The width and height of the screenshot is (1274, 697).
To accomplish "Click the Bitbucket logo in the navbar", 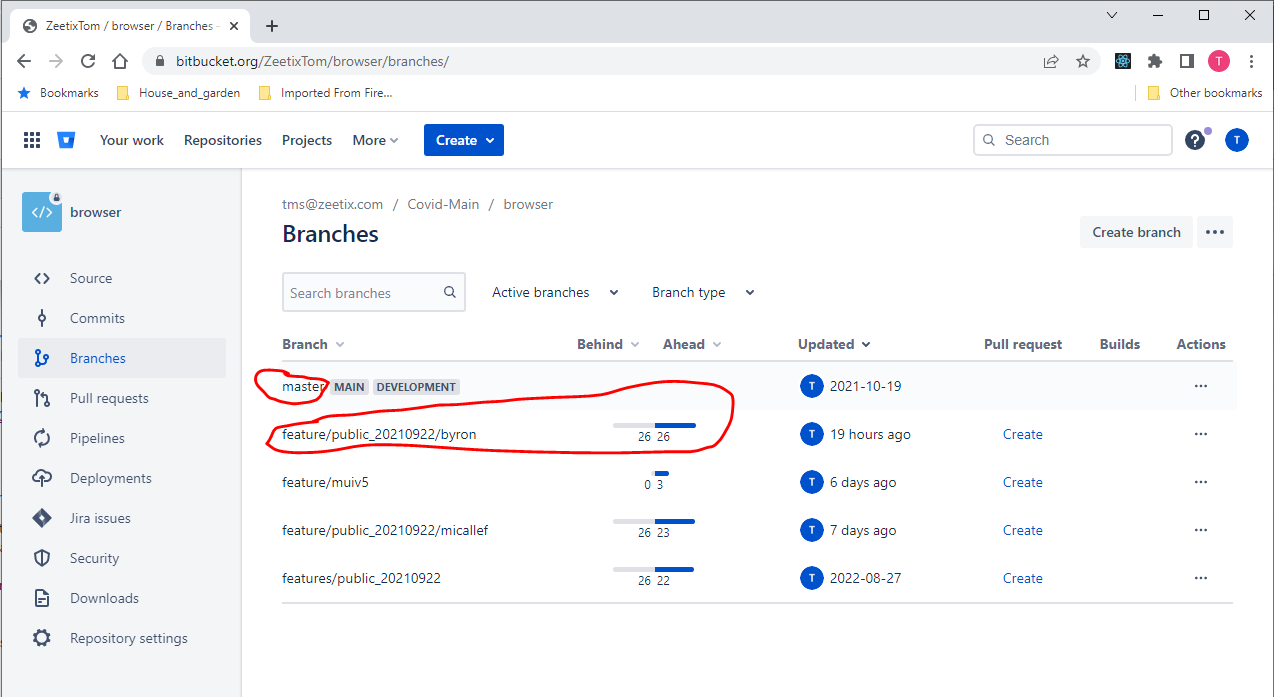I will [x=66, y=140].
